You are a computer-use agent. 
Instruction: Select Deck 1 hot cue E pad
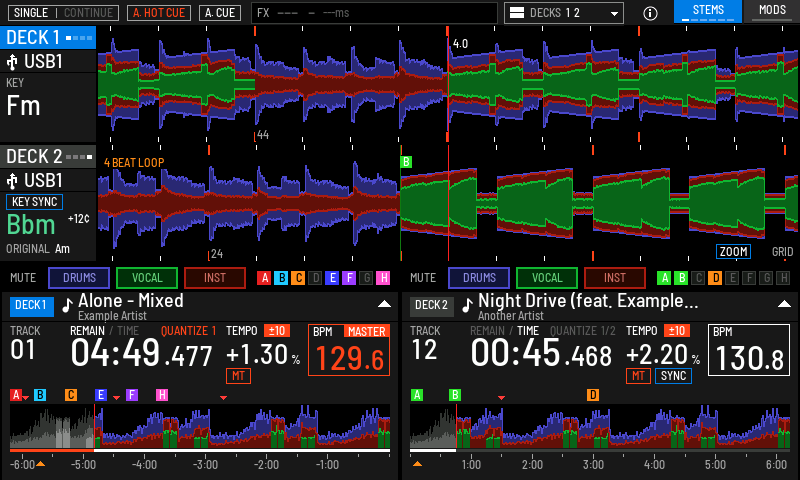332,278
